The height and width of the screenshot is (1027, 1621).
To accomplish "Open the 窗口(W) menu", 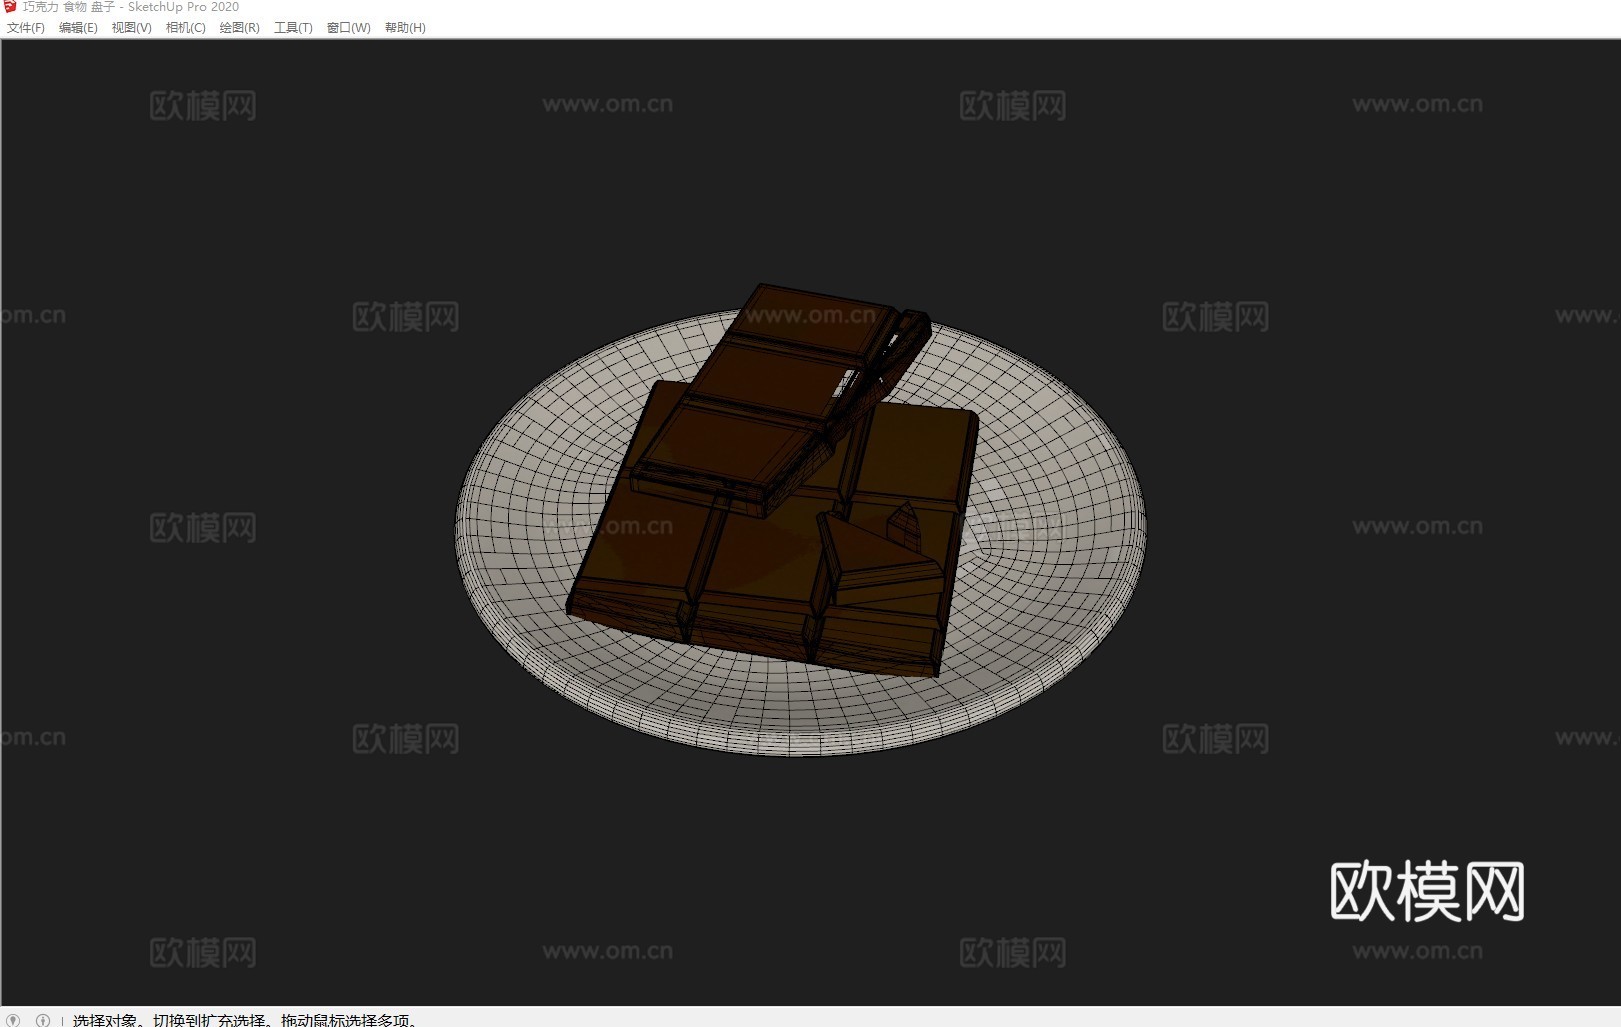I will [348, 28].
